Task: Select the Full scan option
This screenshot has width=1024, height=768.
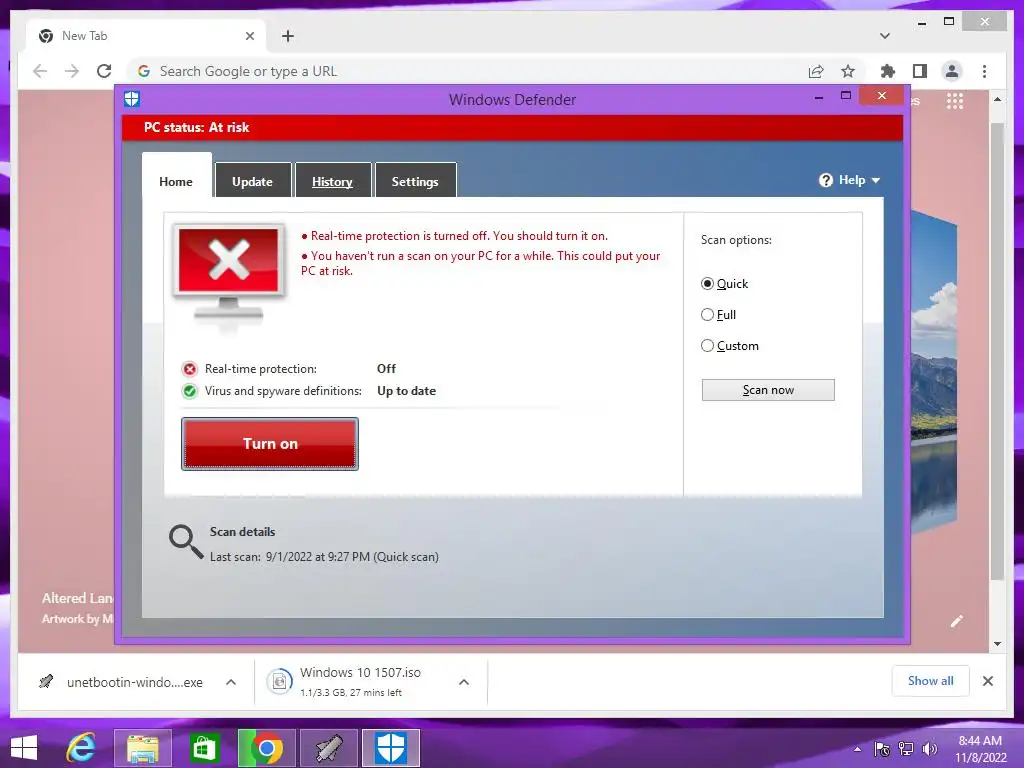Action: [707, 315]
